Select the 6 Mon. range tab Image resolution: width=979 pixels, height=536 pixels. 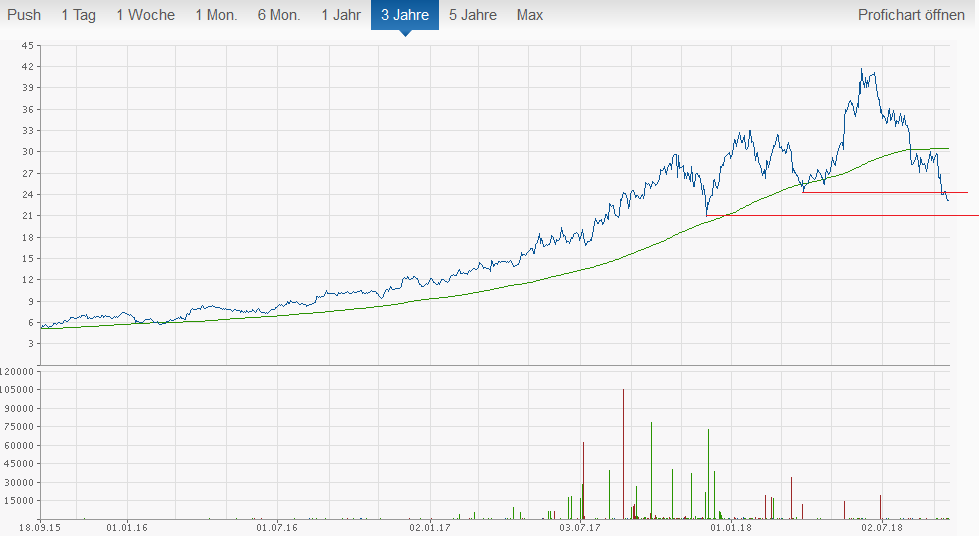pyautogui.click(x=279, y=15)
